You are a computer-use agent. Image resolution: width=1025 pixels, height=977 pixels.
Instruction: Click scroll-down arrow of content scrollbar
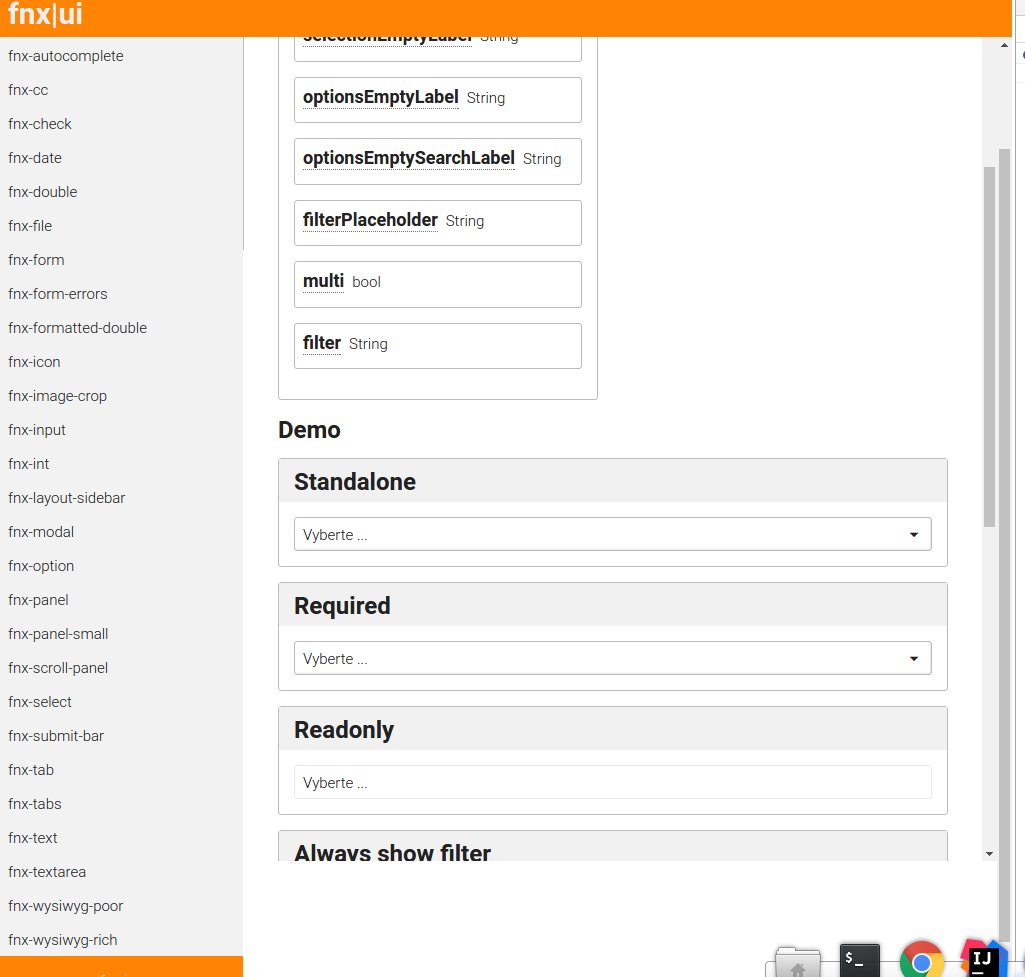pos(989,853)
